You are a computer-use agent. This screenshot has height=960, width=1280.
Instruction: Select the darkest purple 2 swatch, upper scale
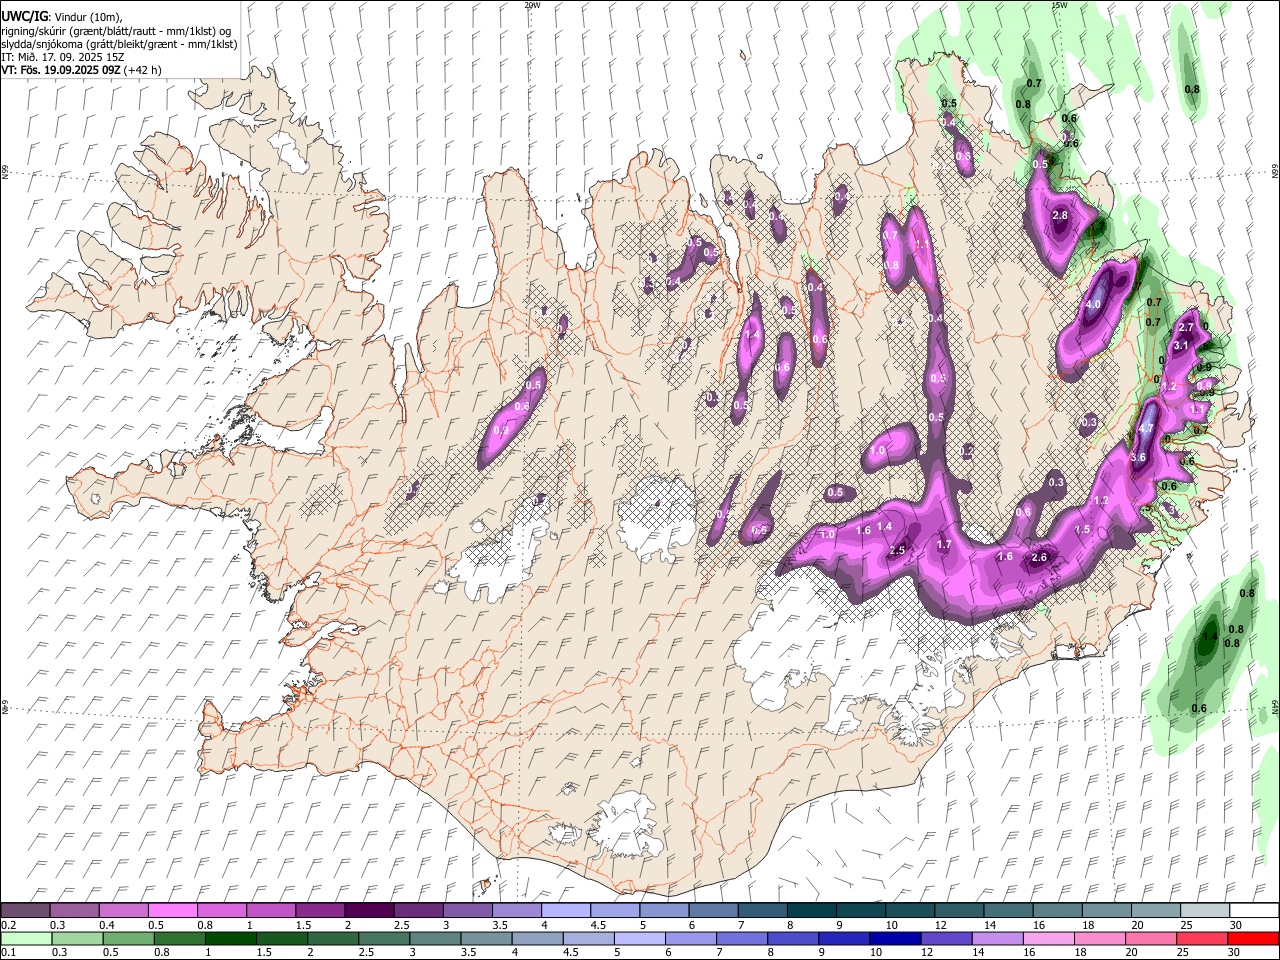click(x=369, y=910)
